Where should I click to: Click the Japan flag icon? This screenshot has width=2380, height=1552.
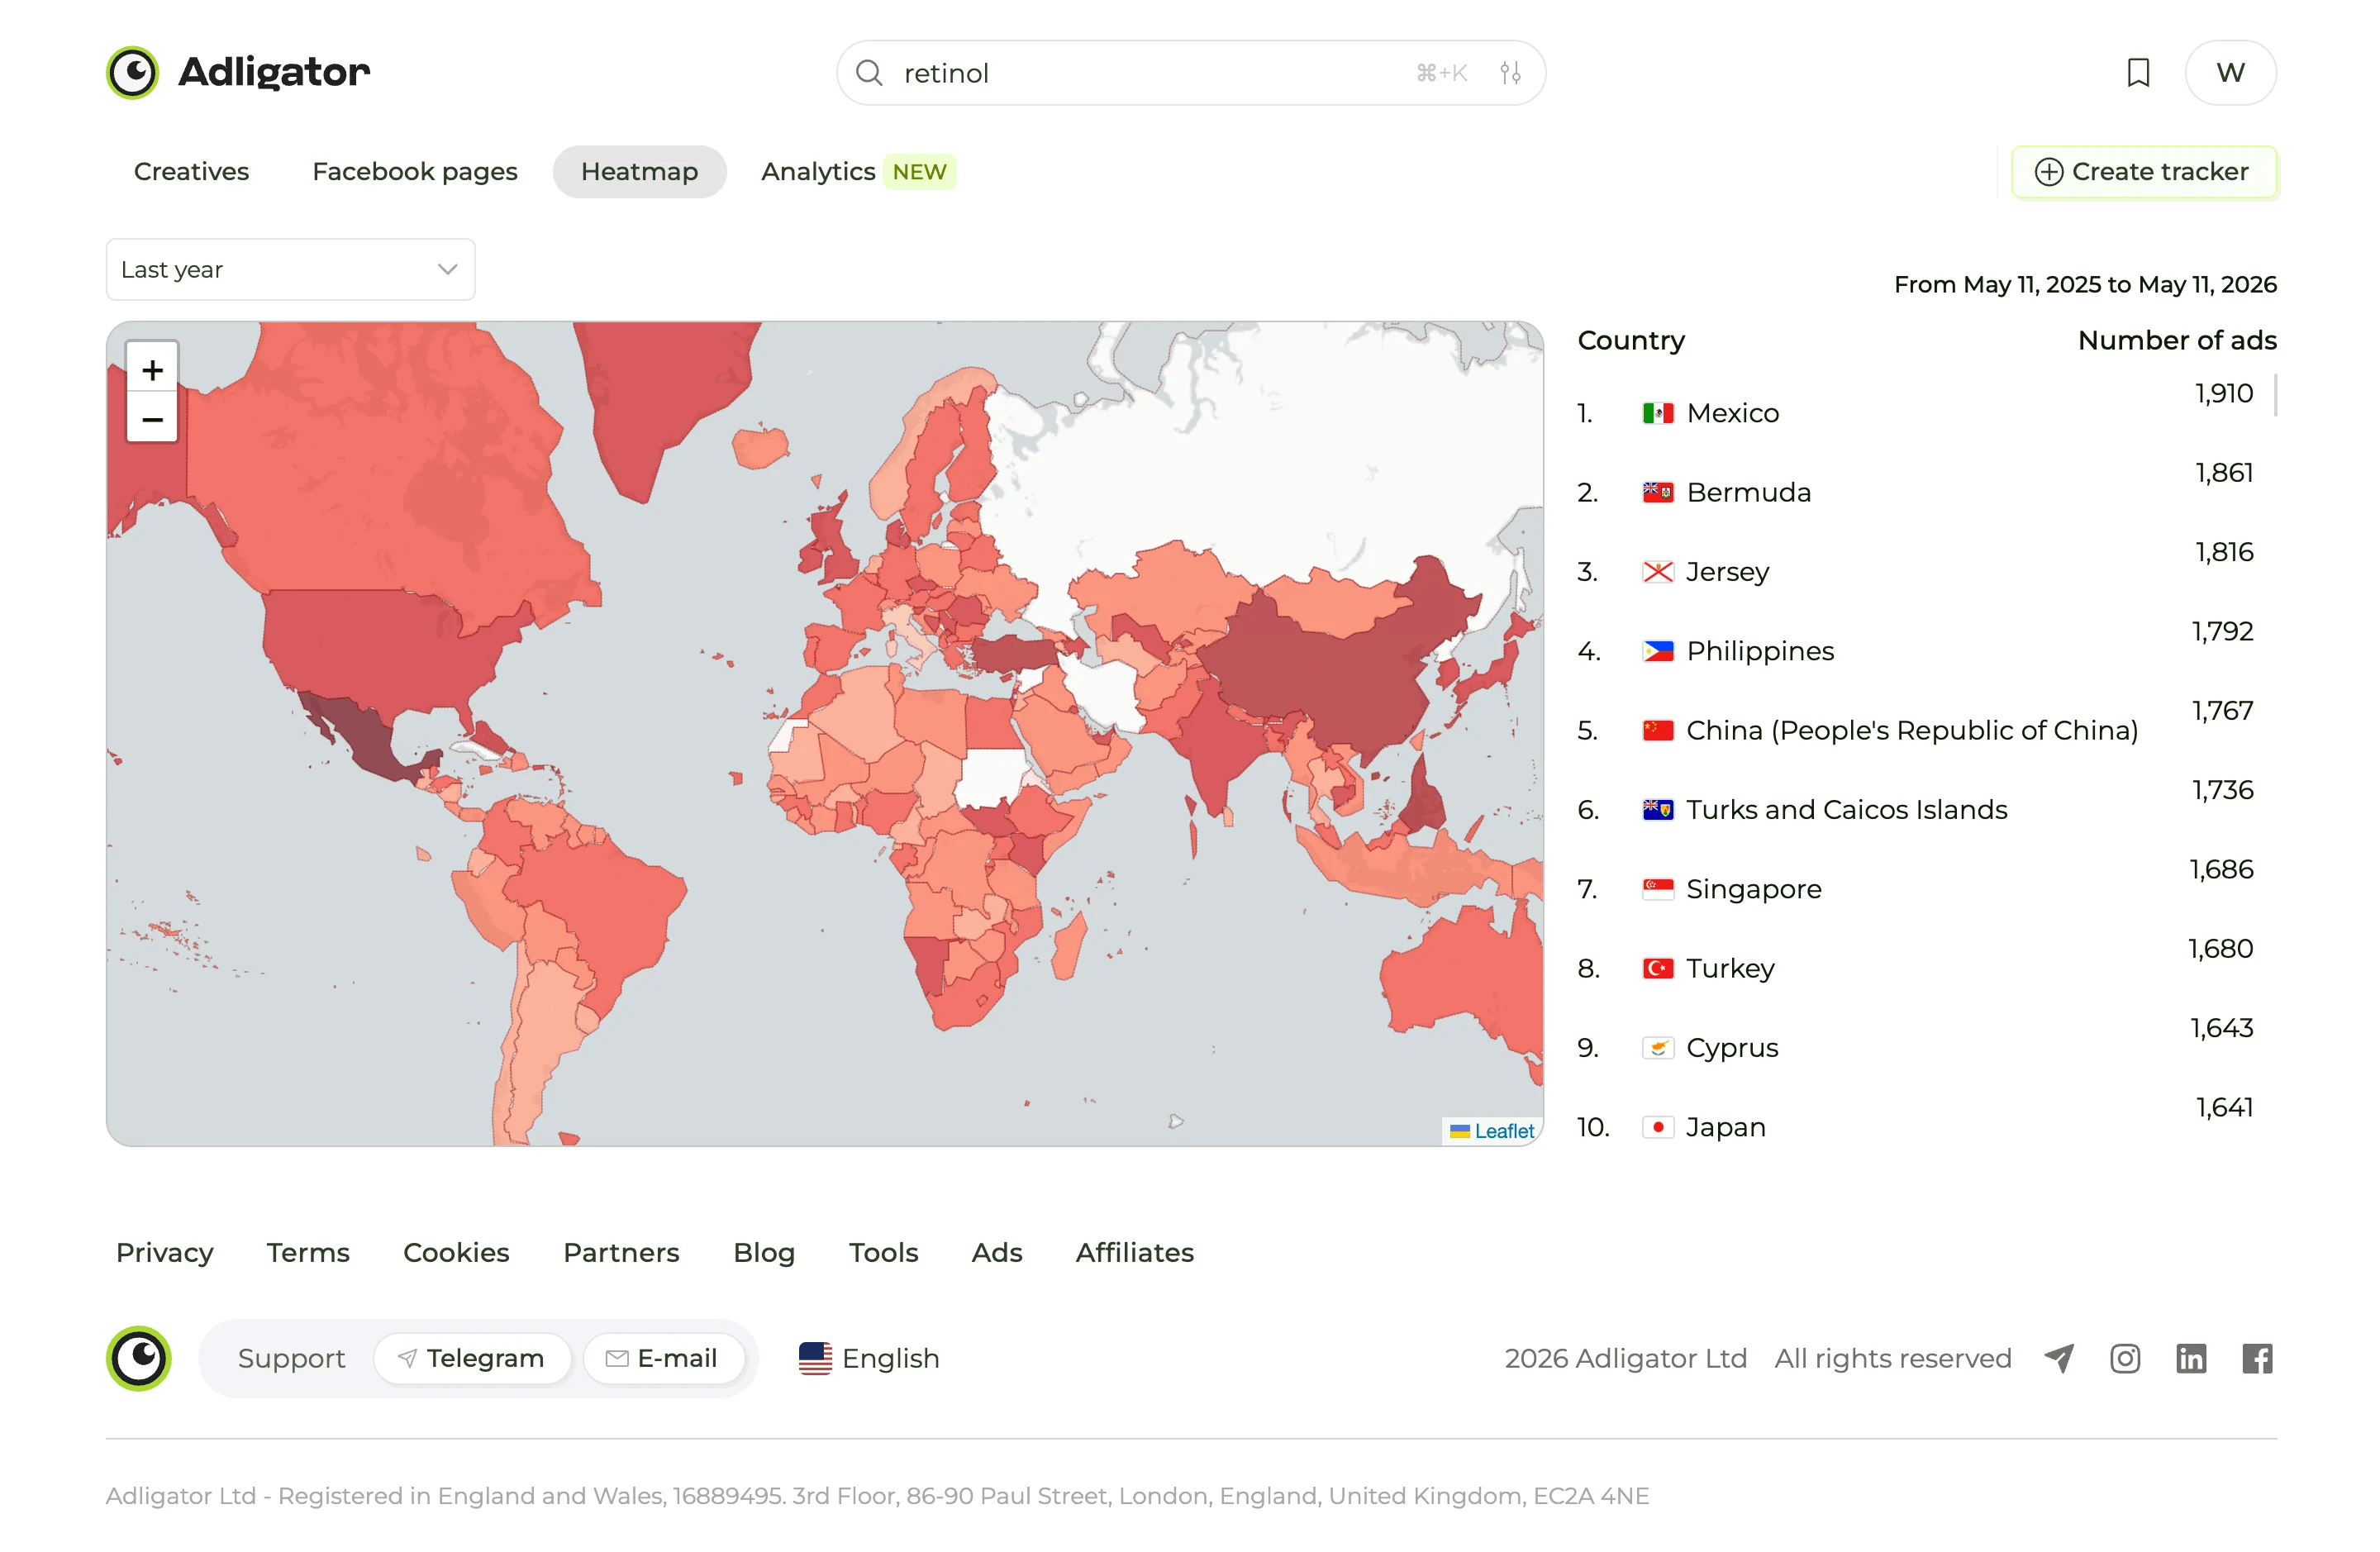(1657, 1127)
